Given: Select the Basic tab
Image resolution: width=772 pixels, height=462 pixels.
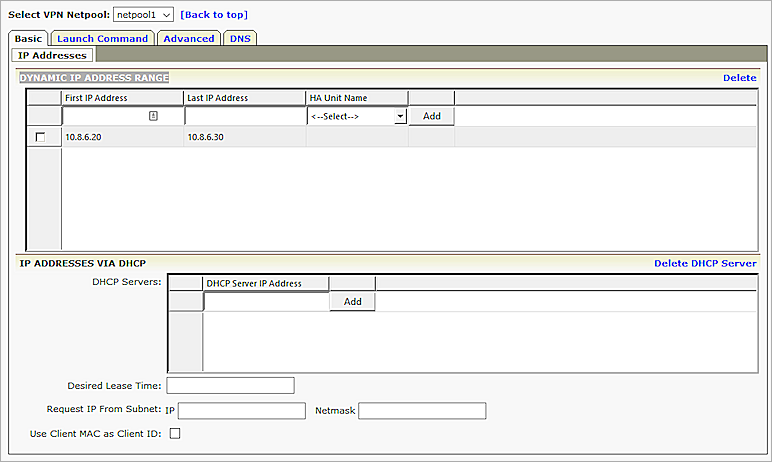Looking at the screenshot, I should (28, 38).
